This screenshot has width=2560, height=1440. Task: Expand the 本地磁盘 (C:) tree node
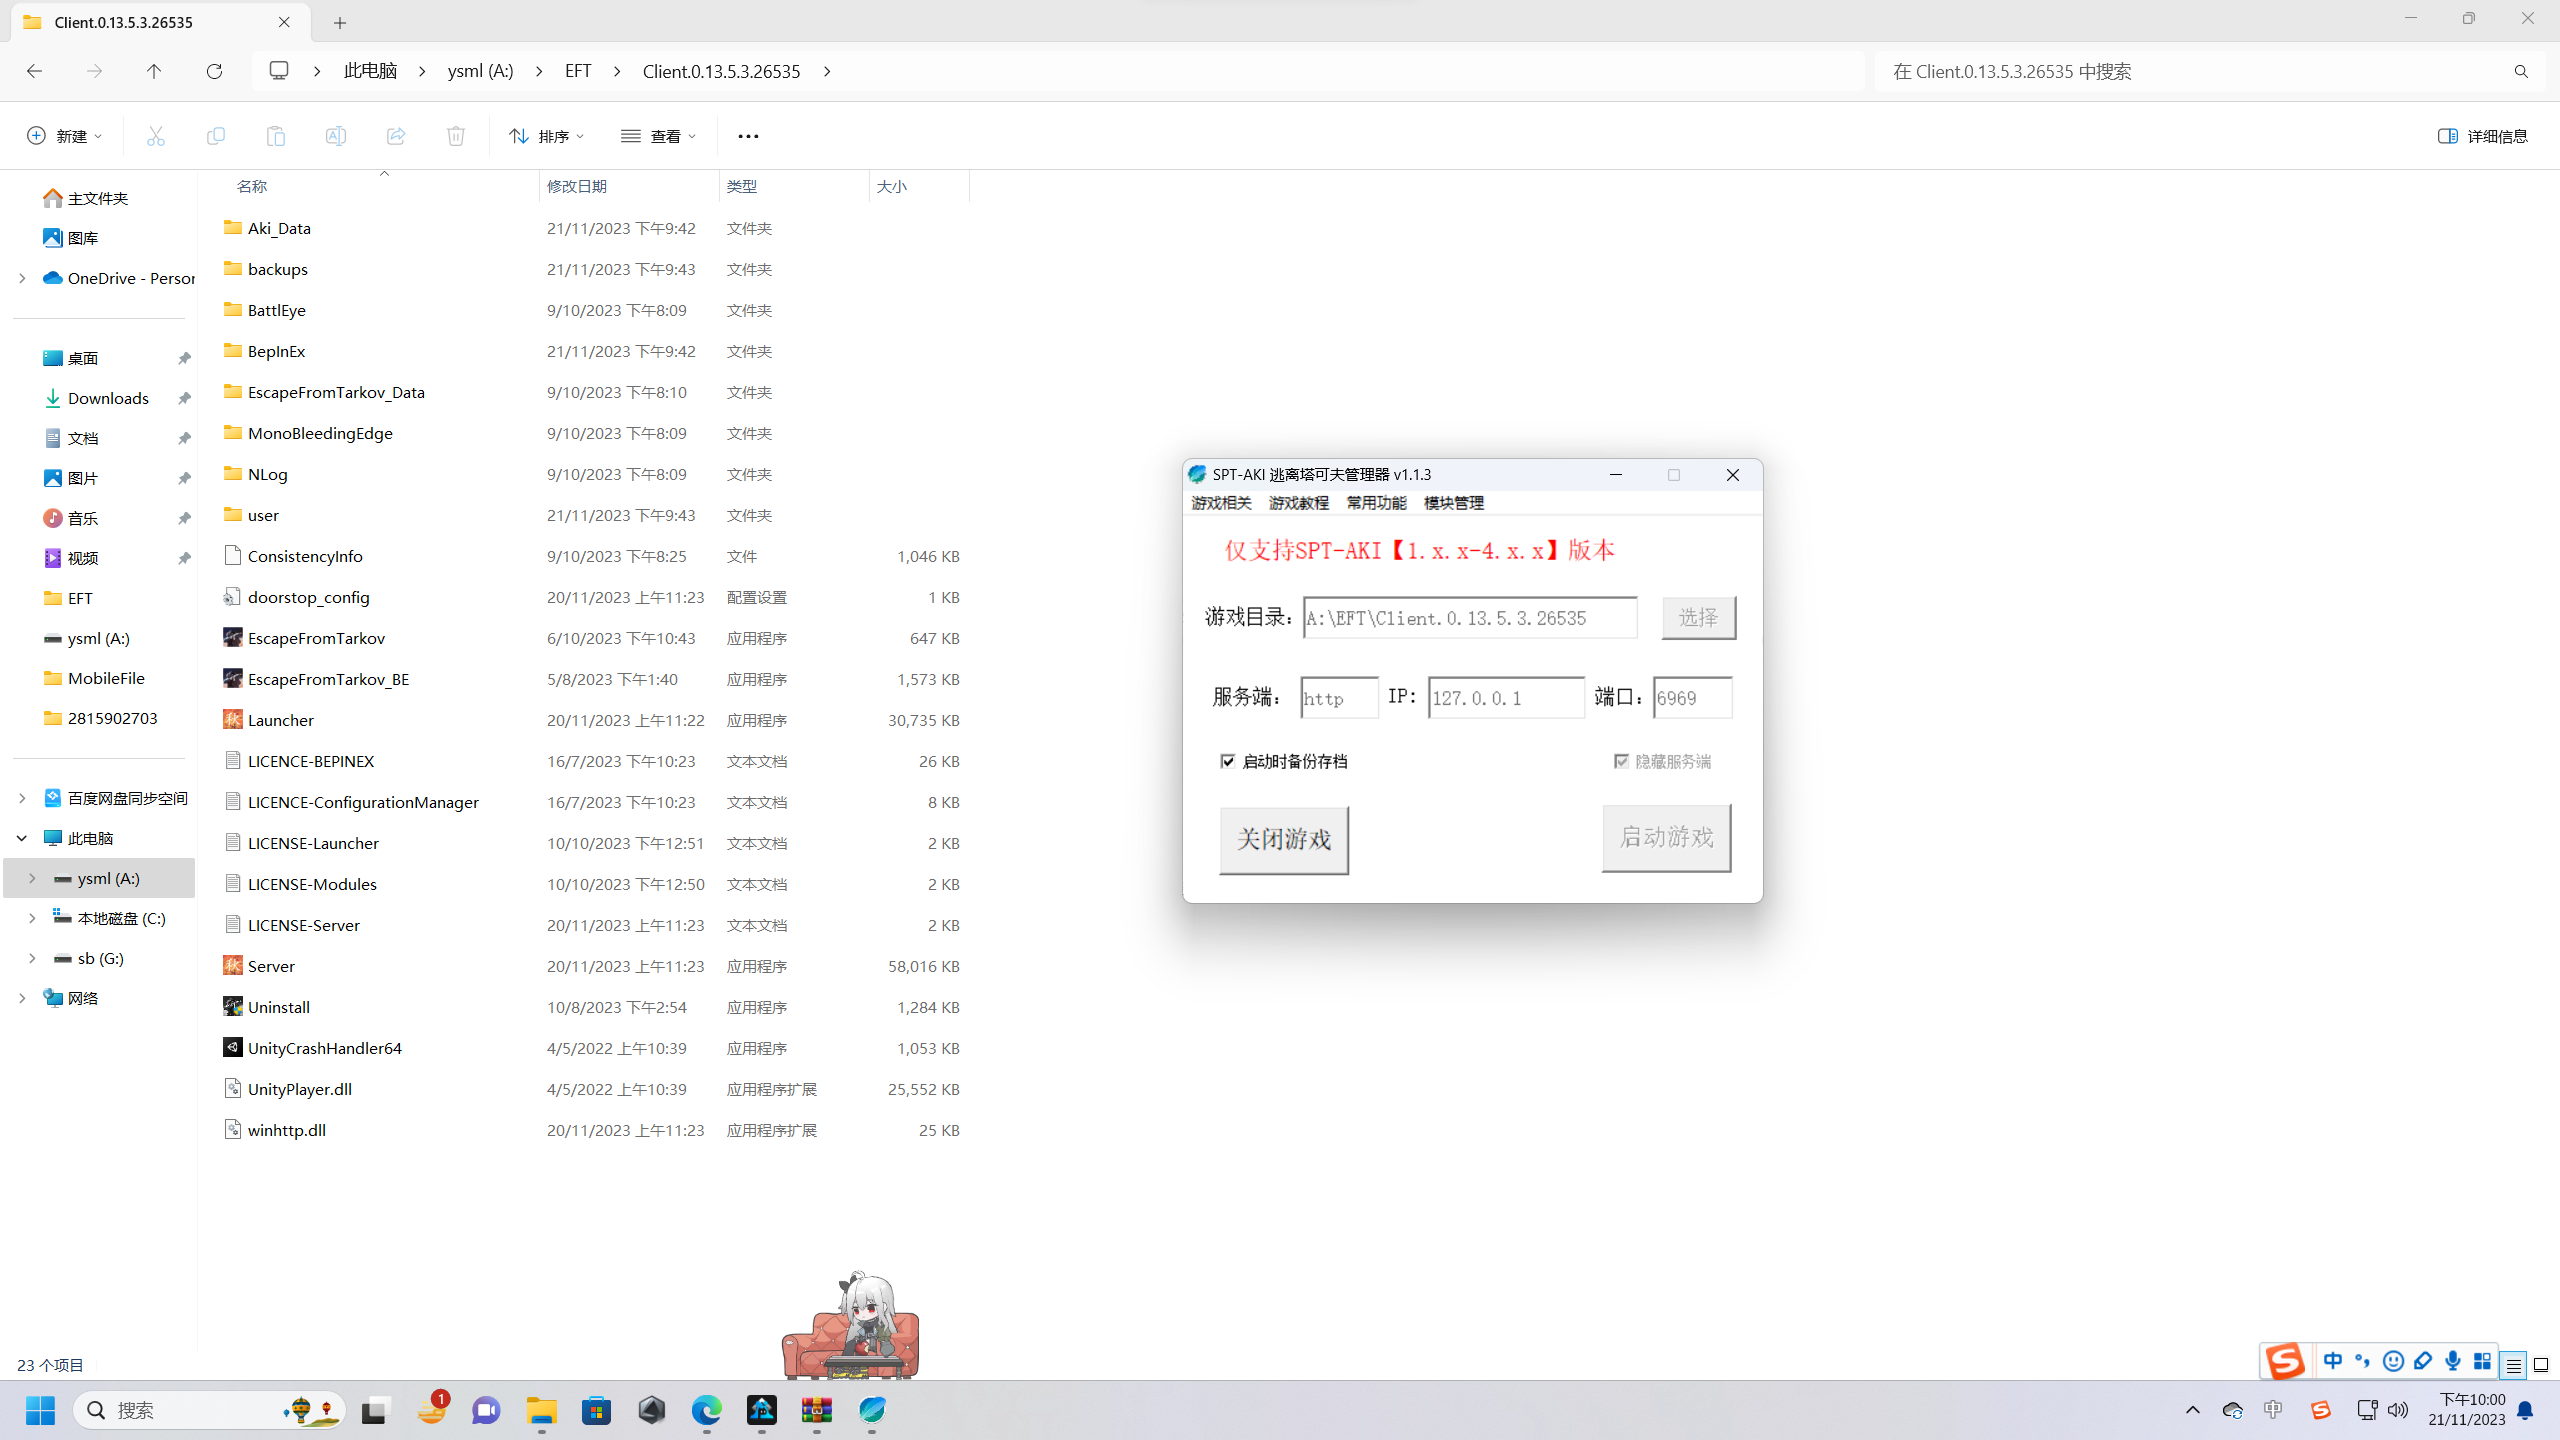32,918
